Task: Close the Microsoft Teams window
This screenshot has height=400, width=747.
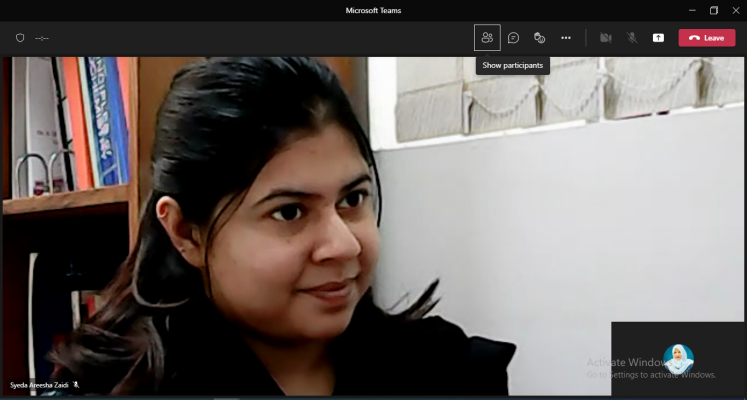Action: 735,10
